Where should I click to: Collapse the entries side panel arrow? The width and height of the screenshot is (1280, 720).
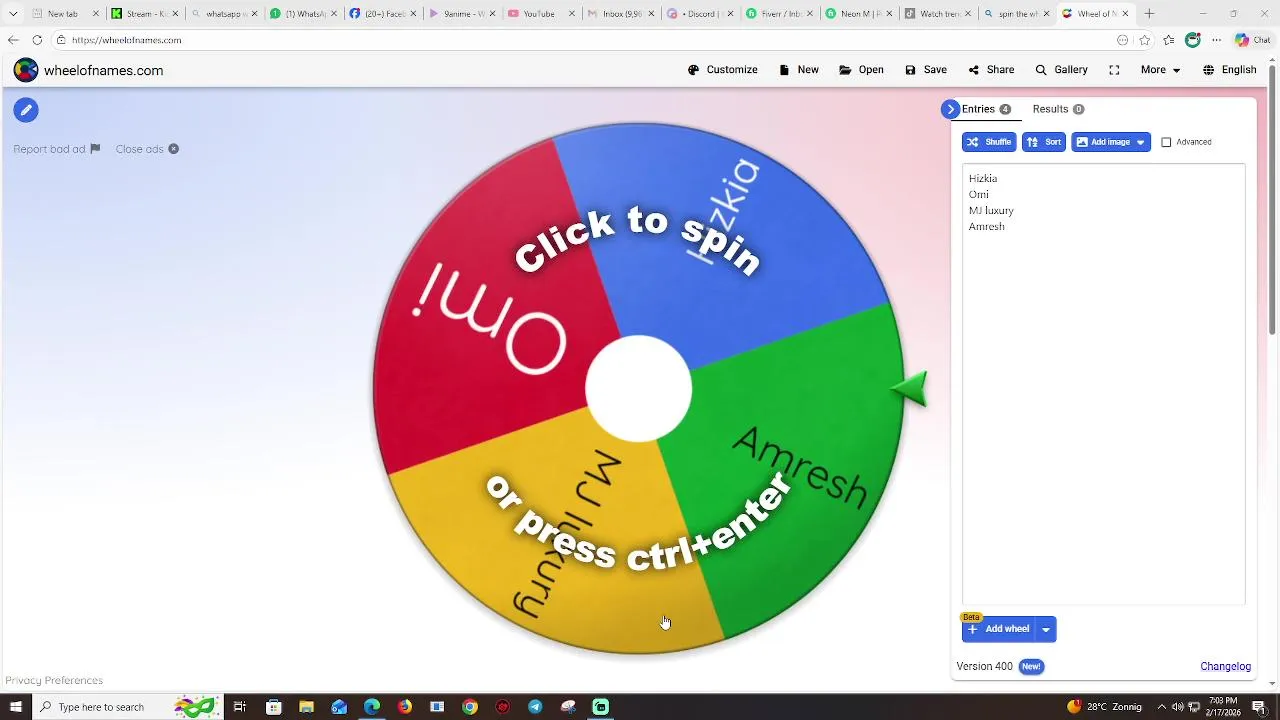pos(950,109)
